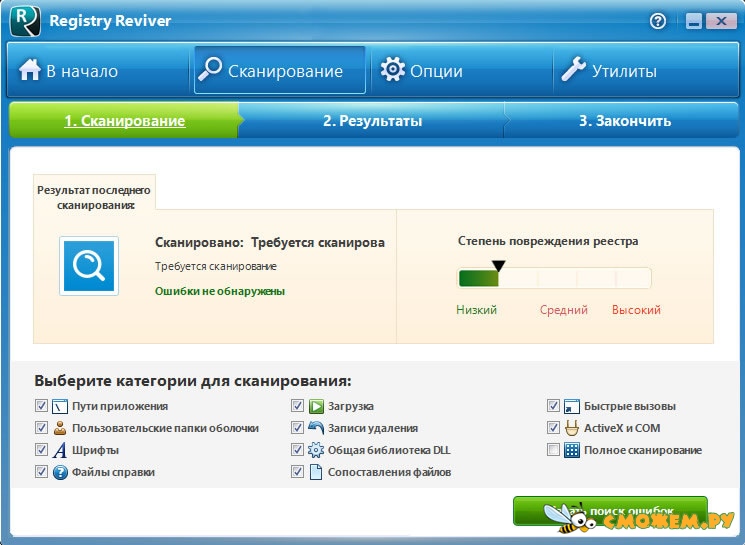Click the Registry Reviver logo icon
This screenshot has width=745, height=545.
[25, 20]
